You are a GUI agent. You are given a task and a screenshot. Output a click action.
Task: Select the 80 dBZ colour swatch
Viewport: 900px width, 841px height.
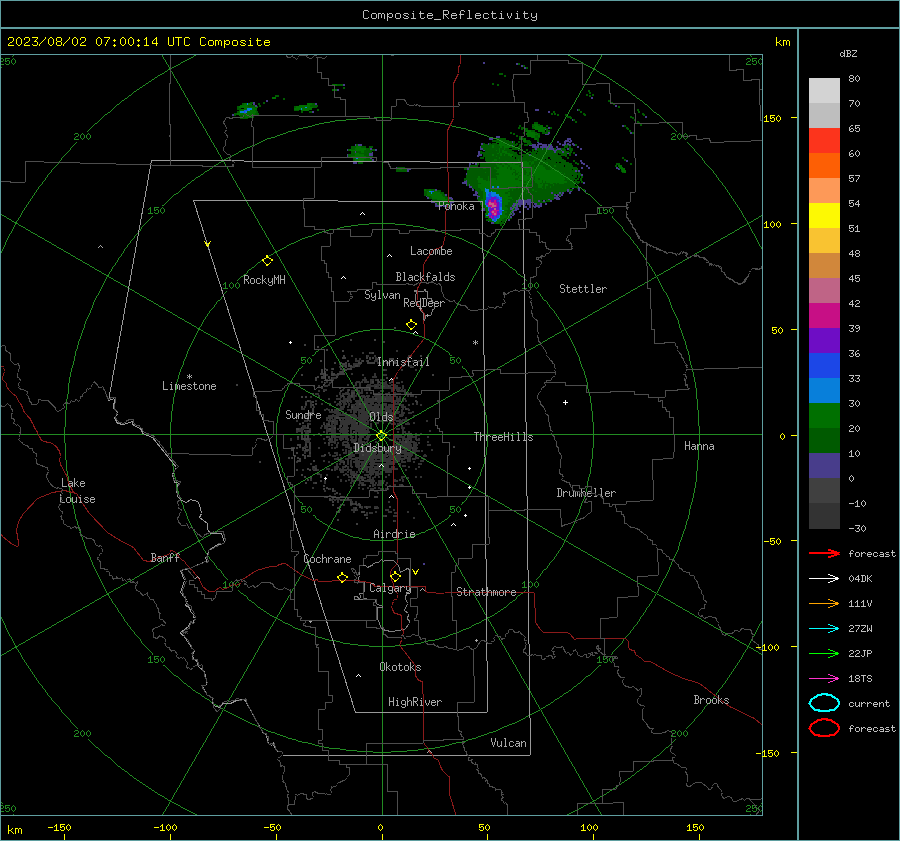[824, 91]
